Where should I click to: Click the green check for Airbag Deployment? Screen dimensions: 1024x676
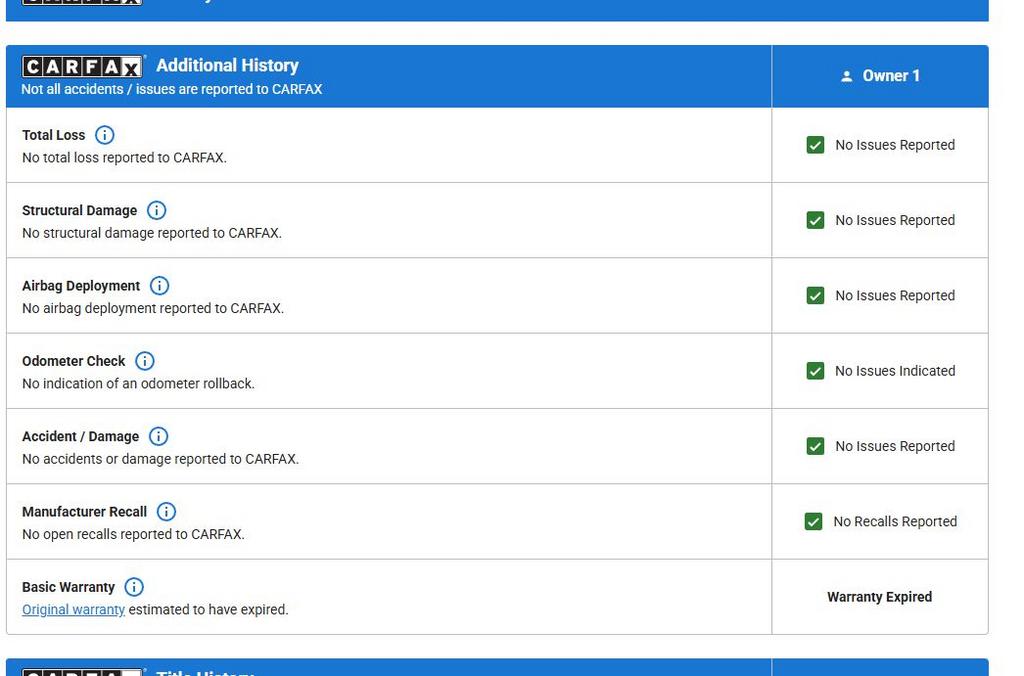[815, 295]
